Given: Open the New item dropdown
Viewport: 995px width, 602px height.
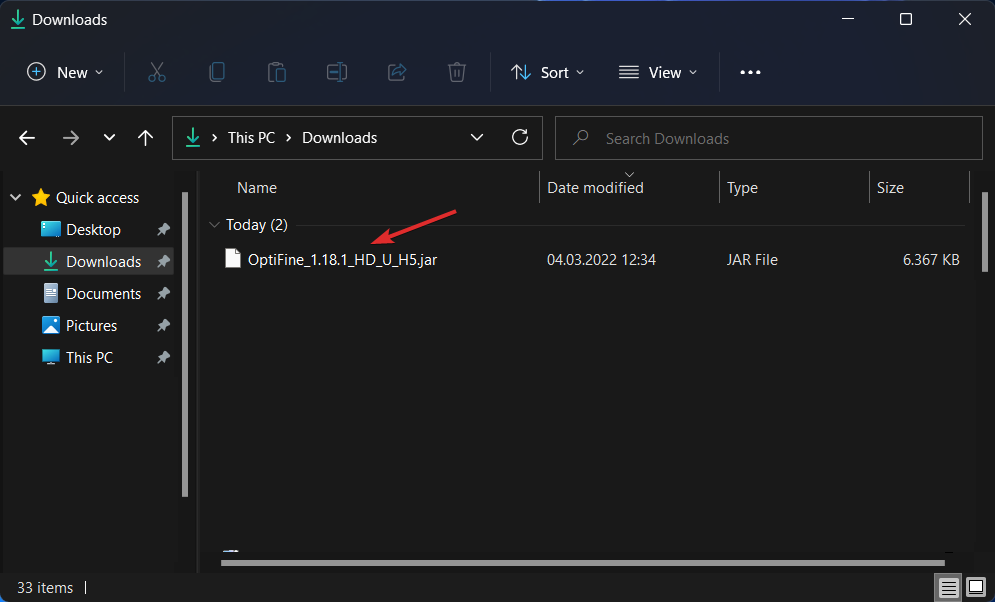Looking at the screenshot, I should click(65, 72).
